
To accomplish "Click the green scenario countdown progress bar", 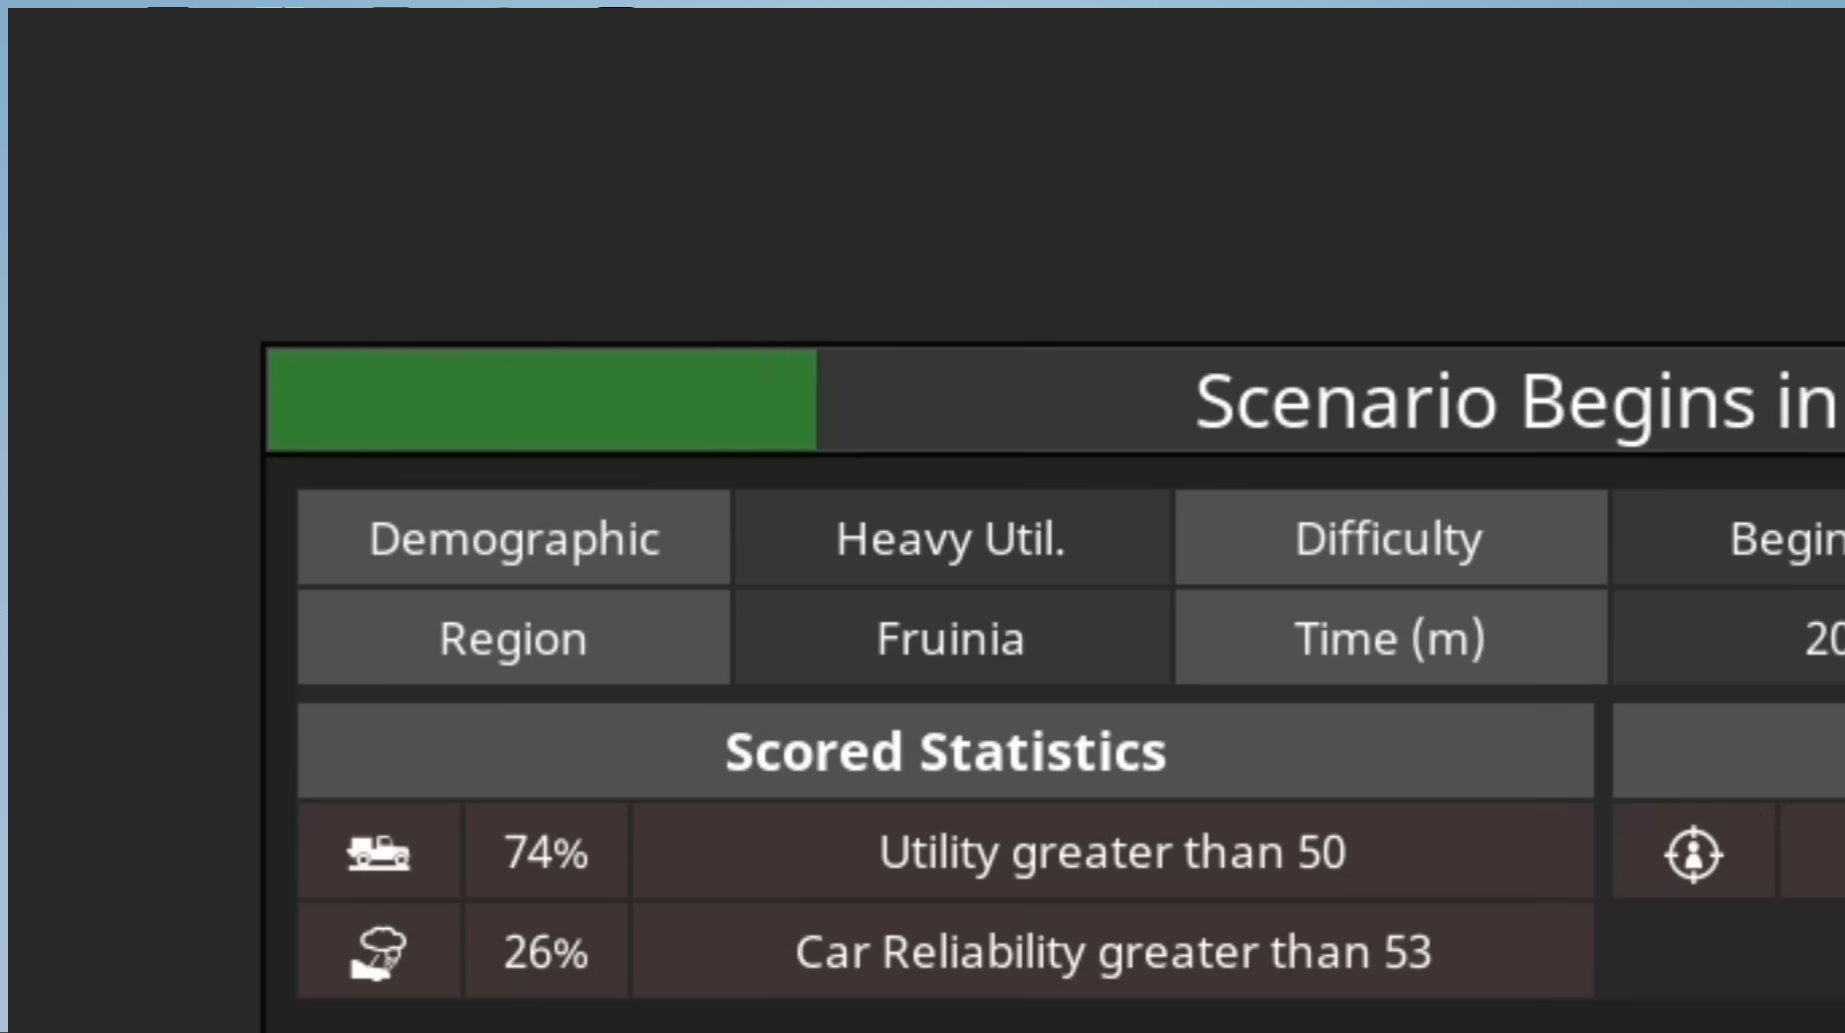I will coord(542,401).
